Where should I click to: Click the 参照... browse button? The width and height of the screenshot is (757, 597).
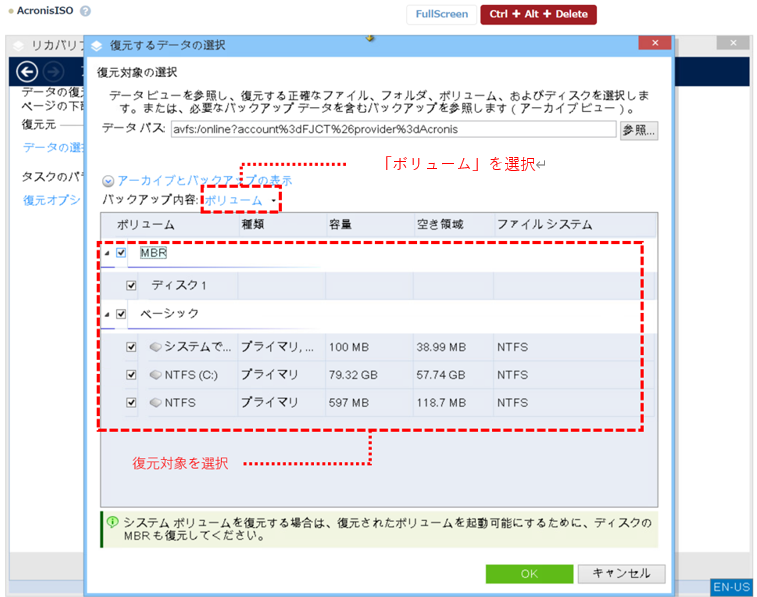638,130
